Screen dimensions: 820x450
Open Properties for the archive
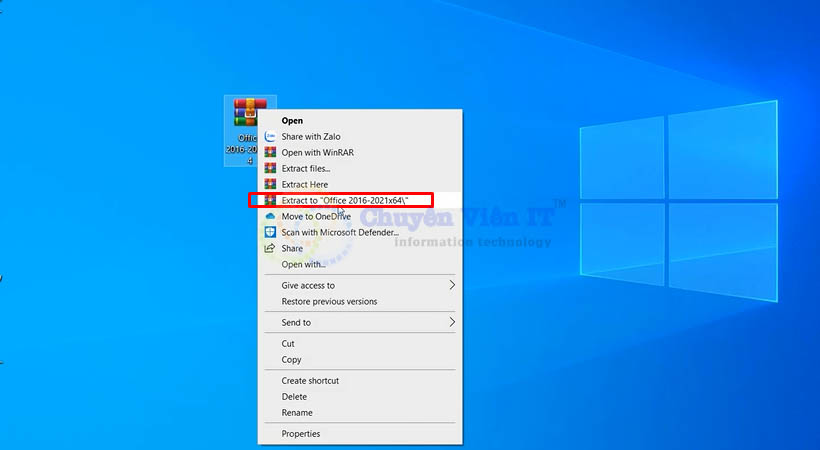(301, 434)
